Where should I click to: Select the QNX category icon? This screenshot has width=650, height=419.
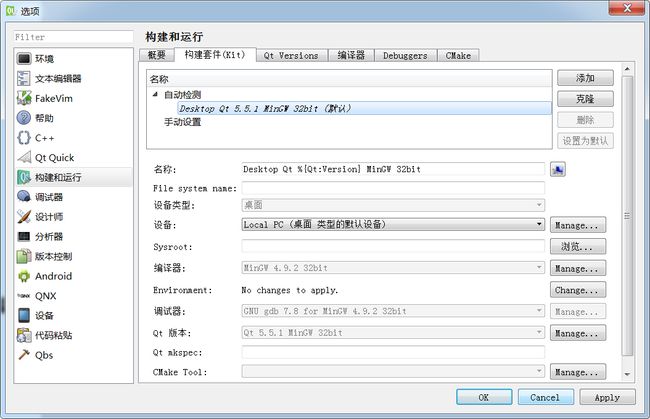(x=24, y=296)
